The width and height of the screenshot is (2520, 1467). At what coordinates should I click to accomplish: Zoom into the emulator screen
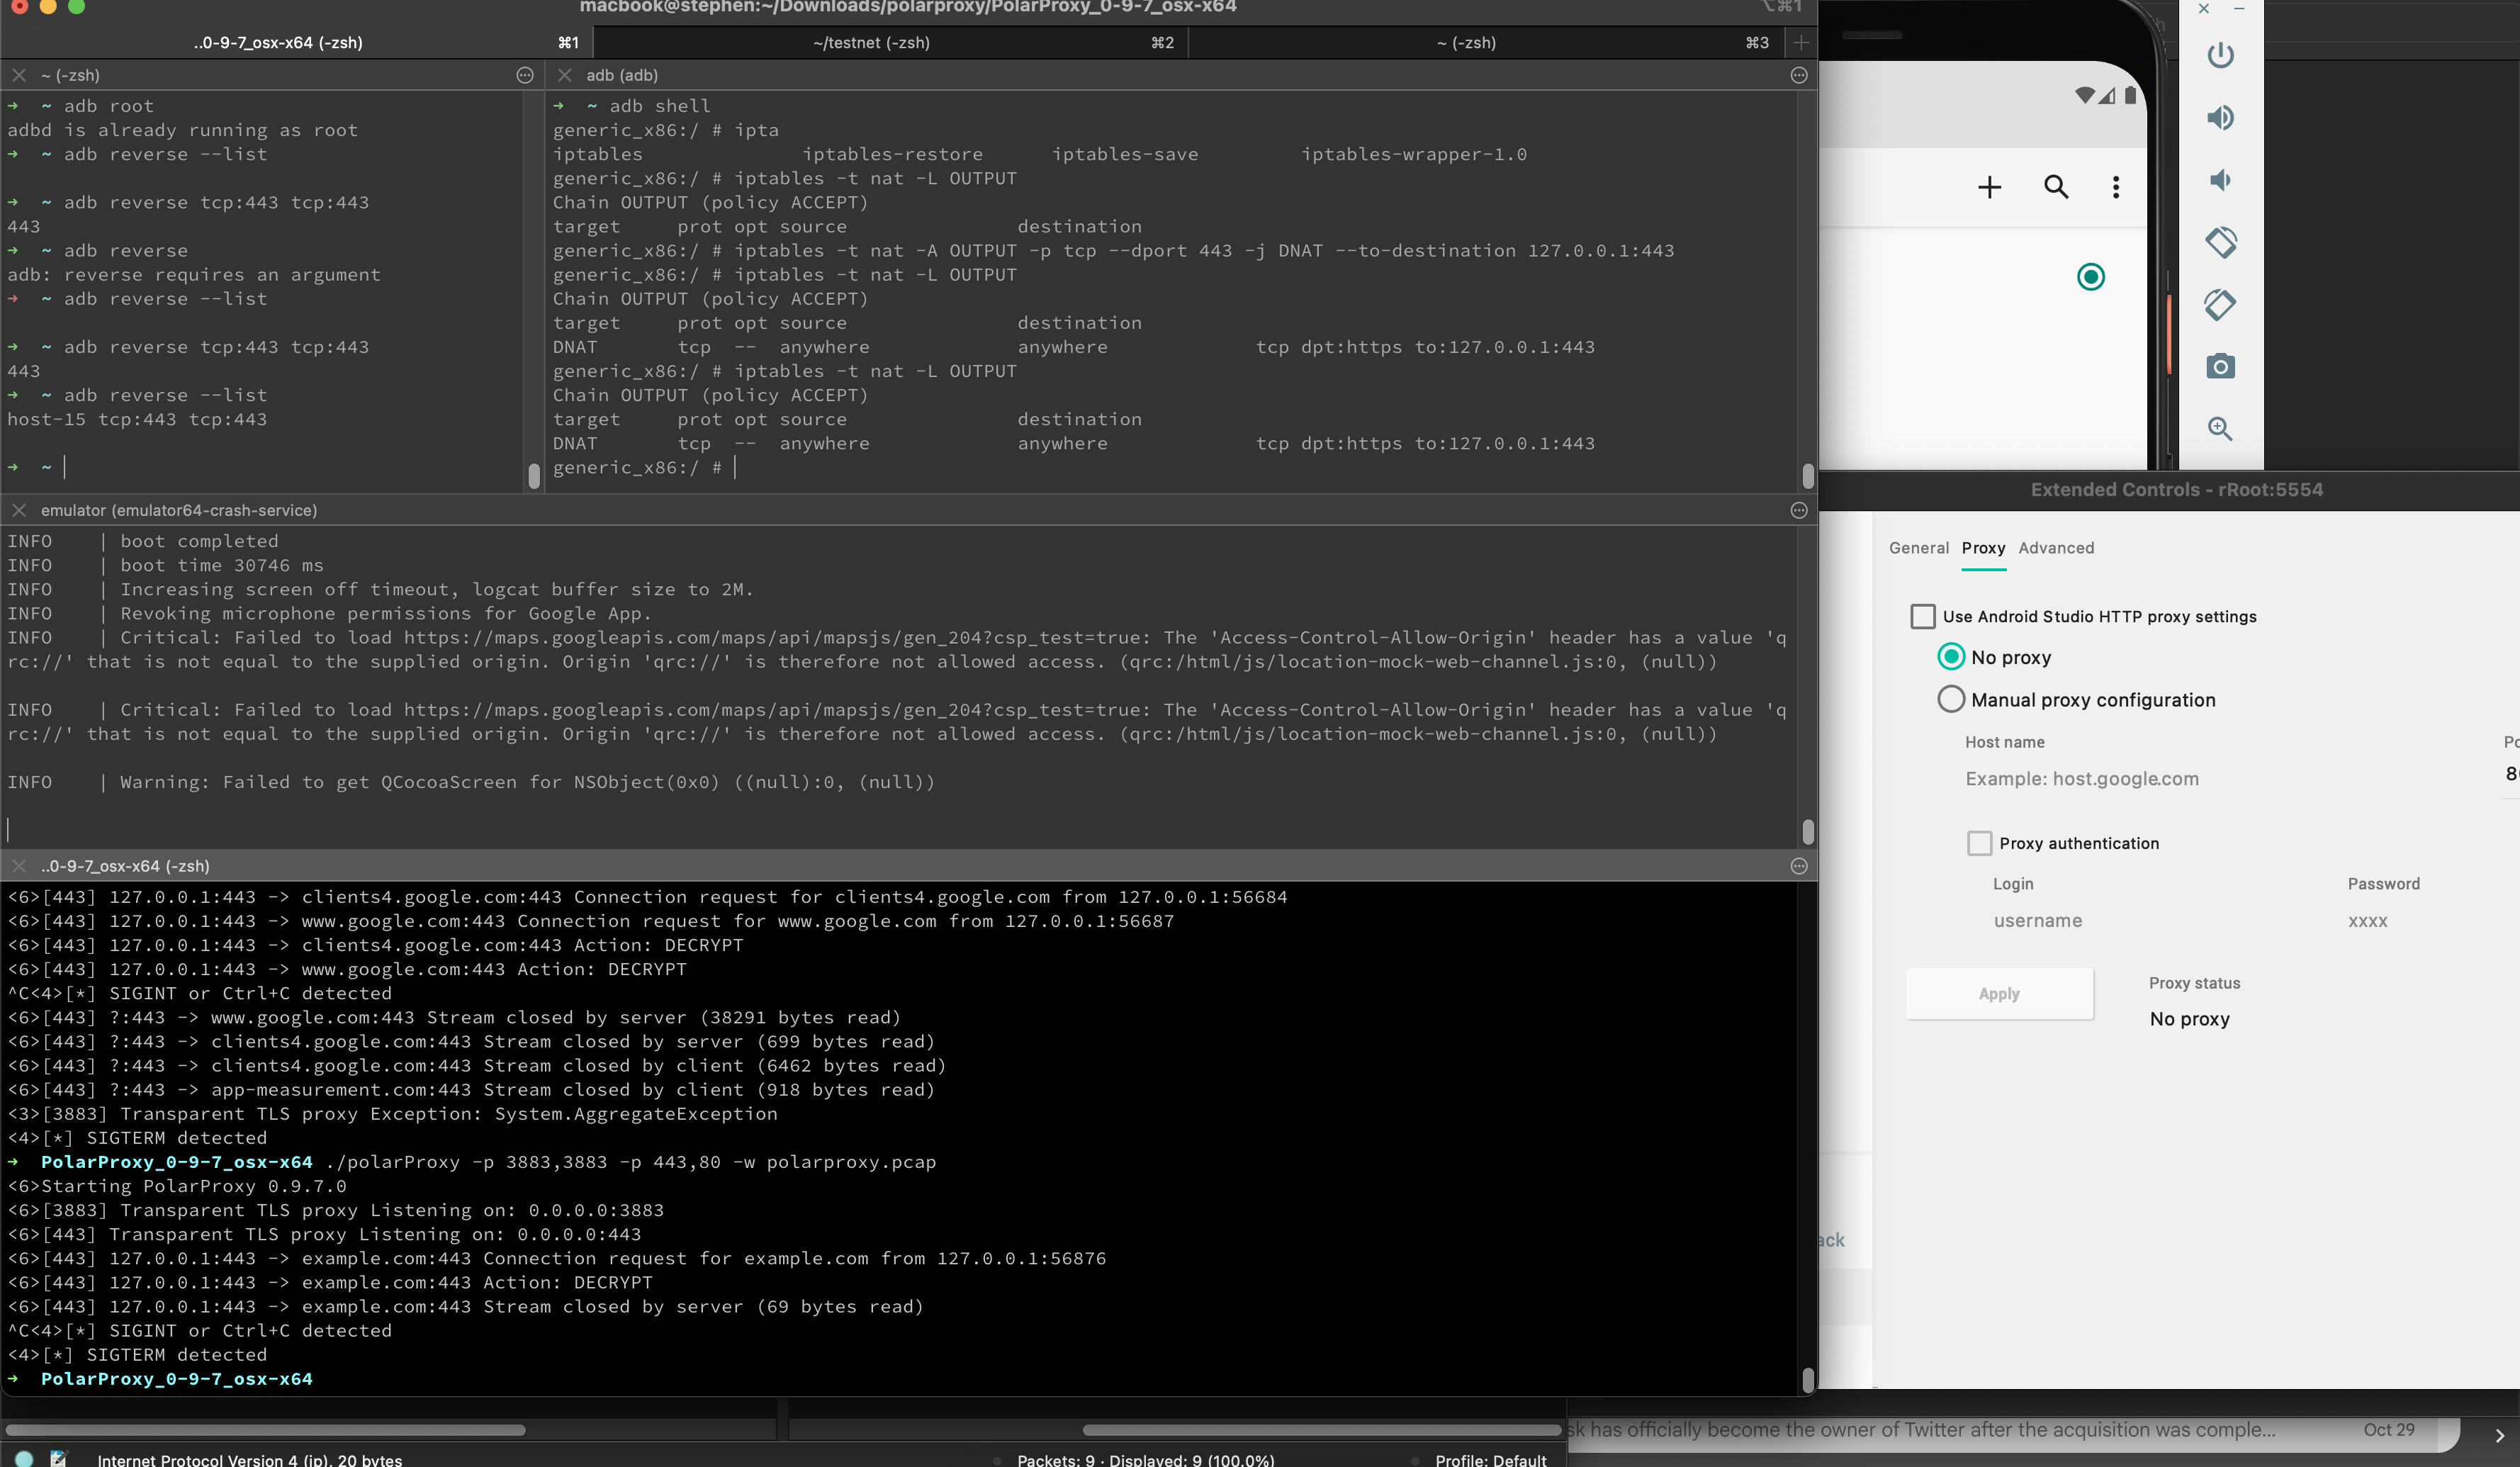tap(2221, 428)
